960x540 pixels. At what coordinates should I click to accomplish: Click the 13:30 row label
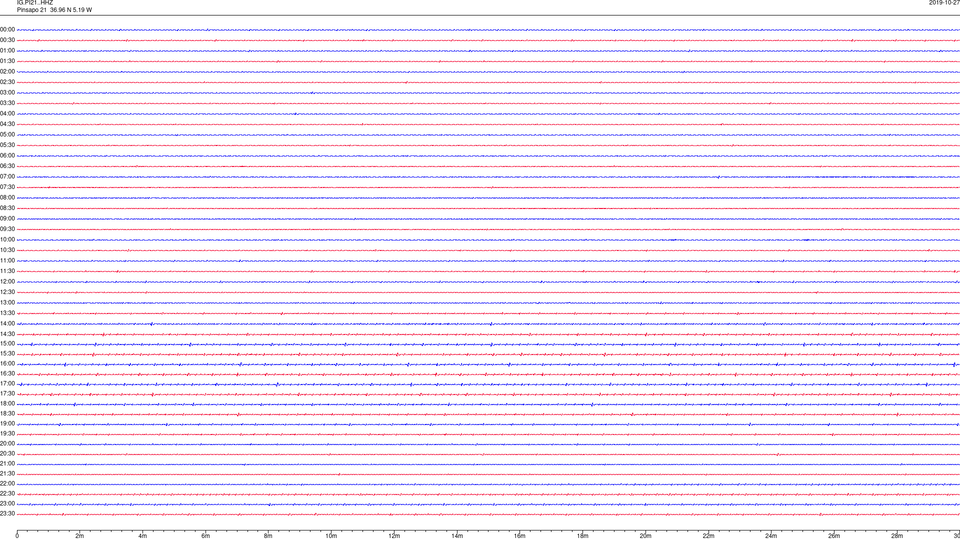point(7,313)
